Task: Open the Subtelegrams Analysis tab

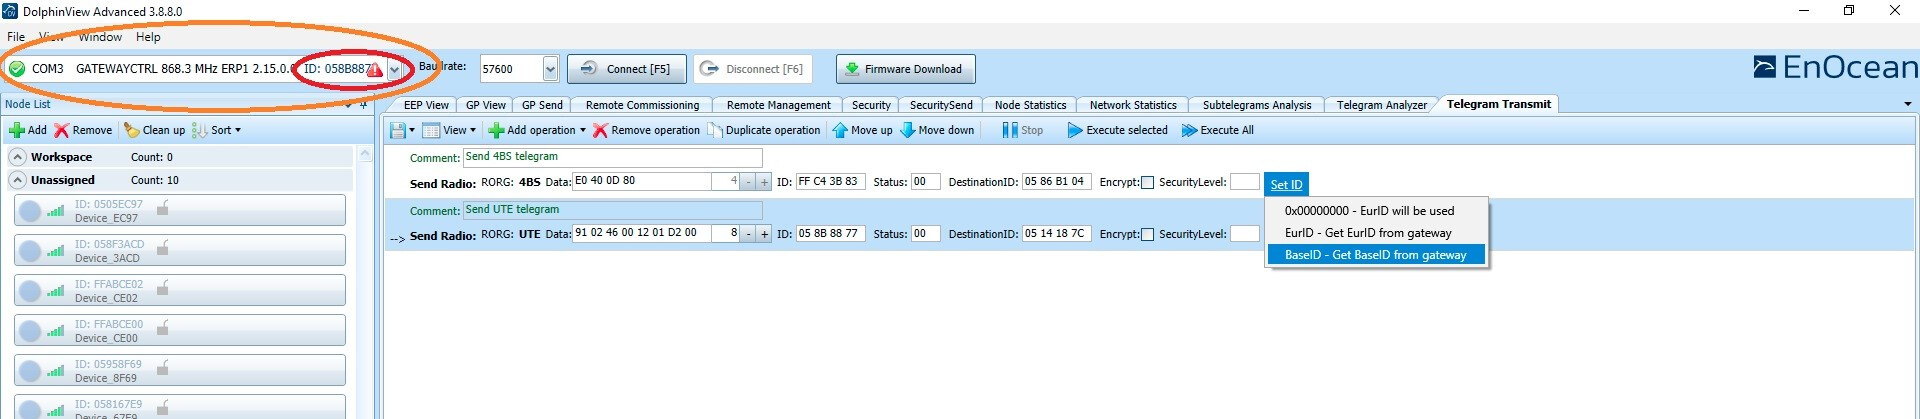Action: [1257, 105]
